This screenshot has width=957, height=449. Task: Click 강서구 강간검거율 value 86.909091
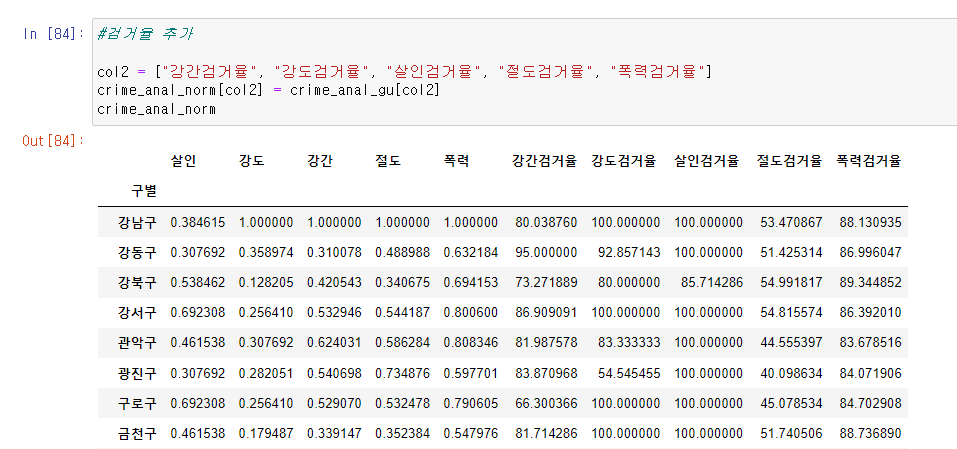546,312
